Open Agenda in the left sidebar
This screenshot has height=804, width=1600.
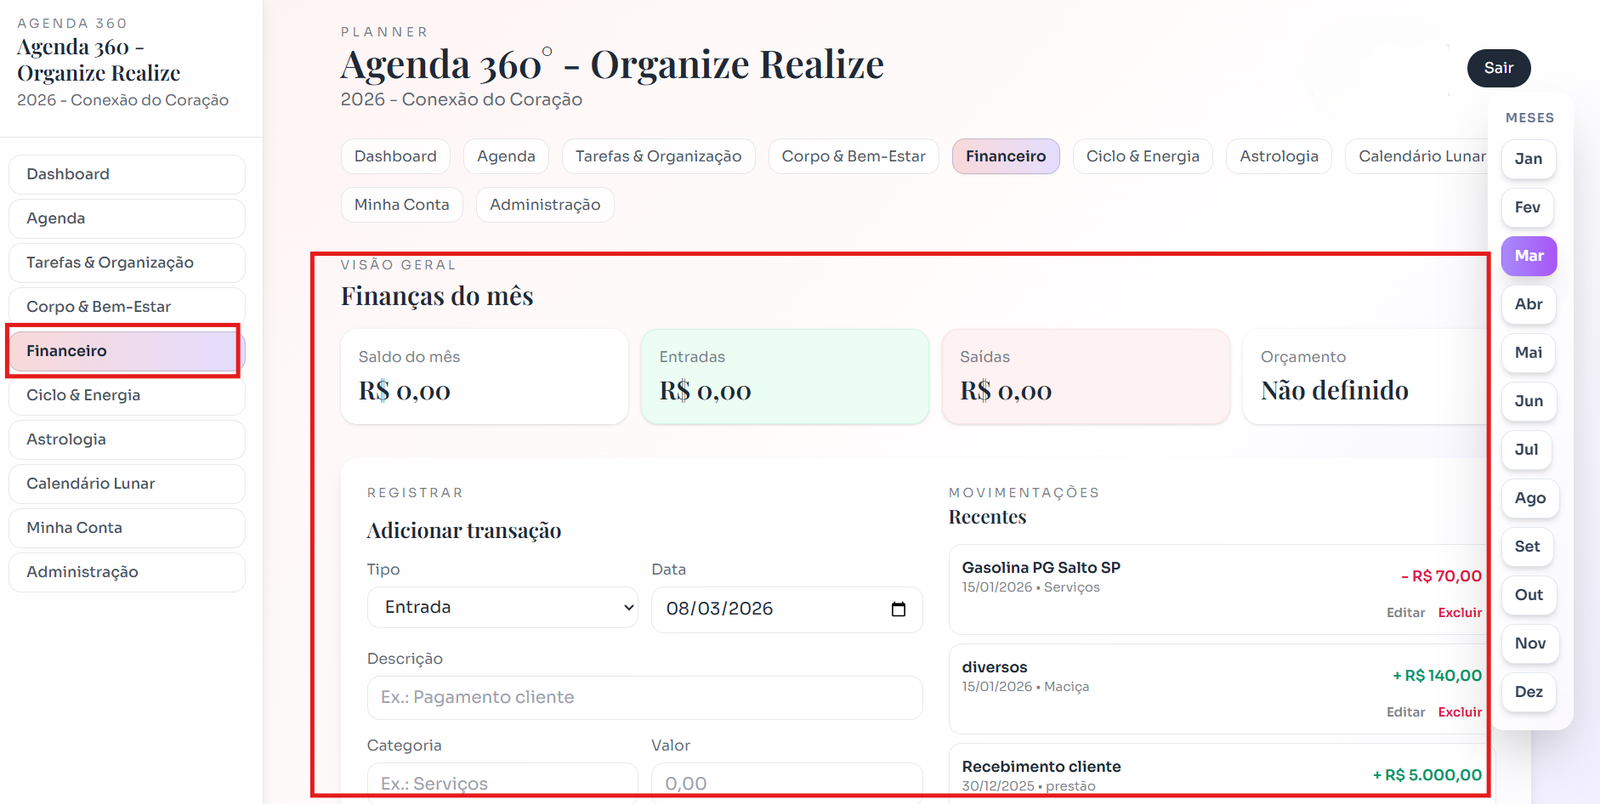pos(127,218)
